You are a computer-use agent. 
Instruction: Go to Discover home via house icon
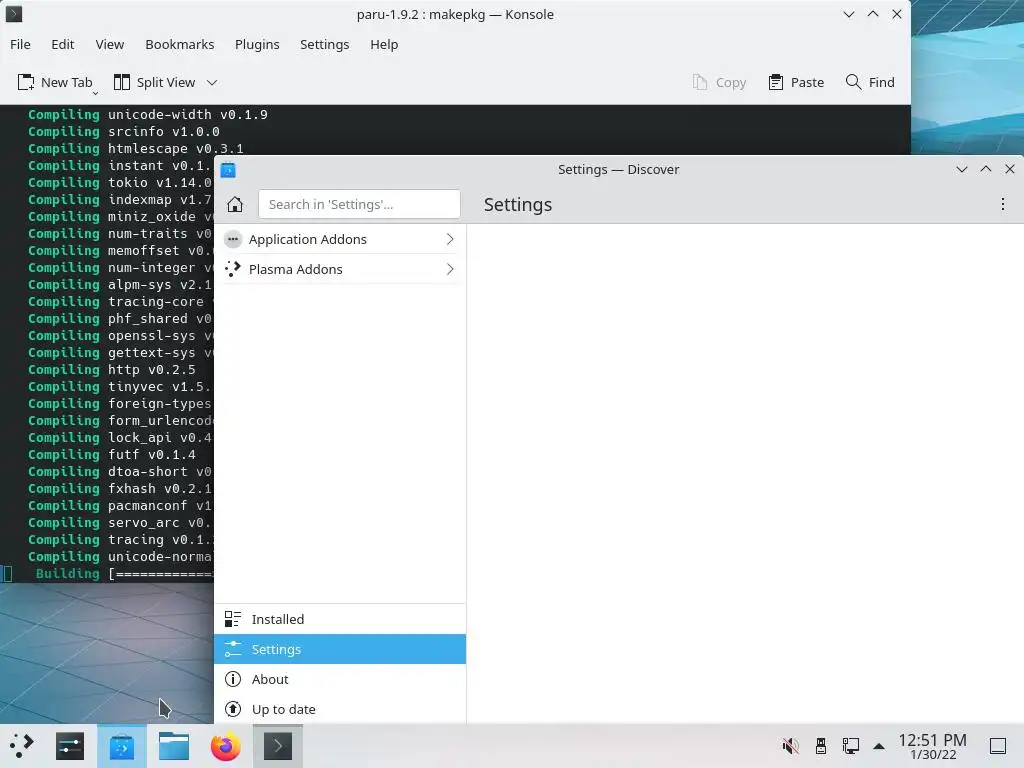coord(235,204)
